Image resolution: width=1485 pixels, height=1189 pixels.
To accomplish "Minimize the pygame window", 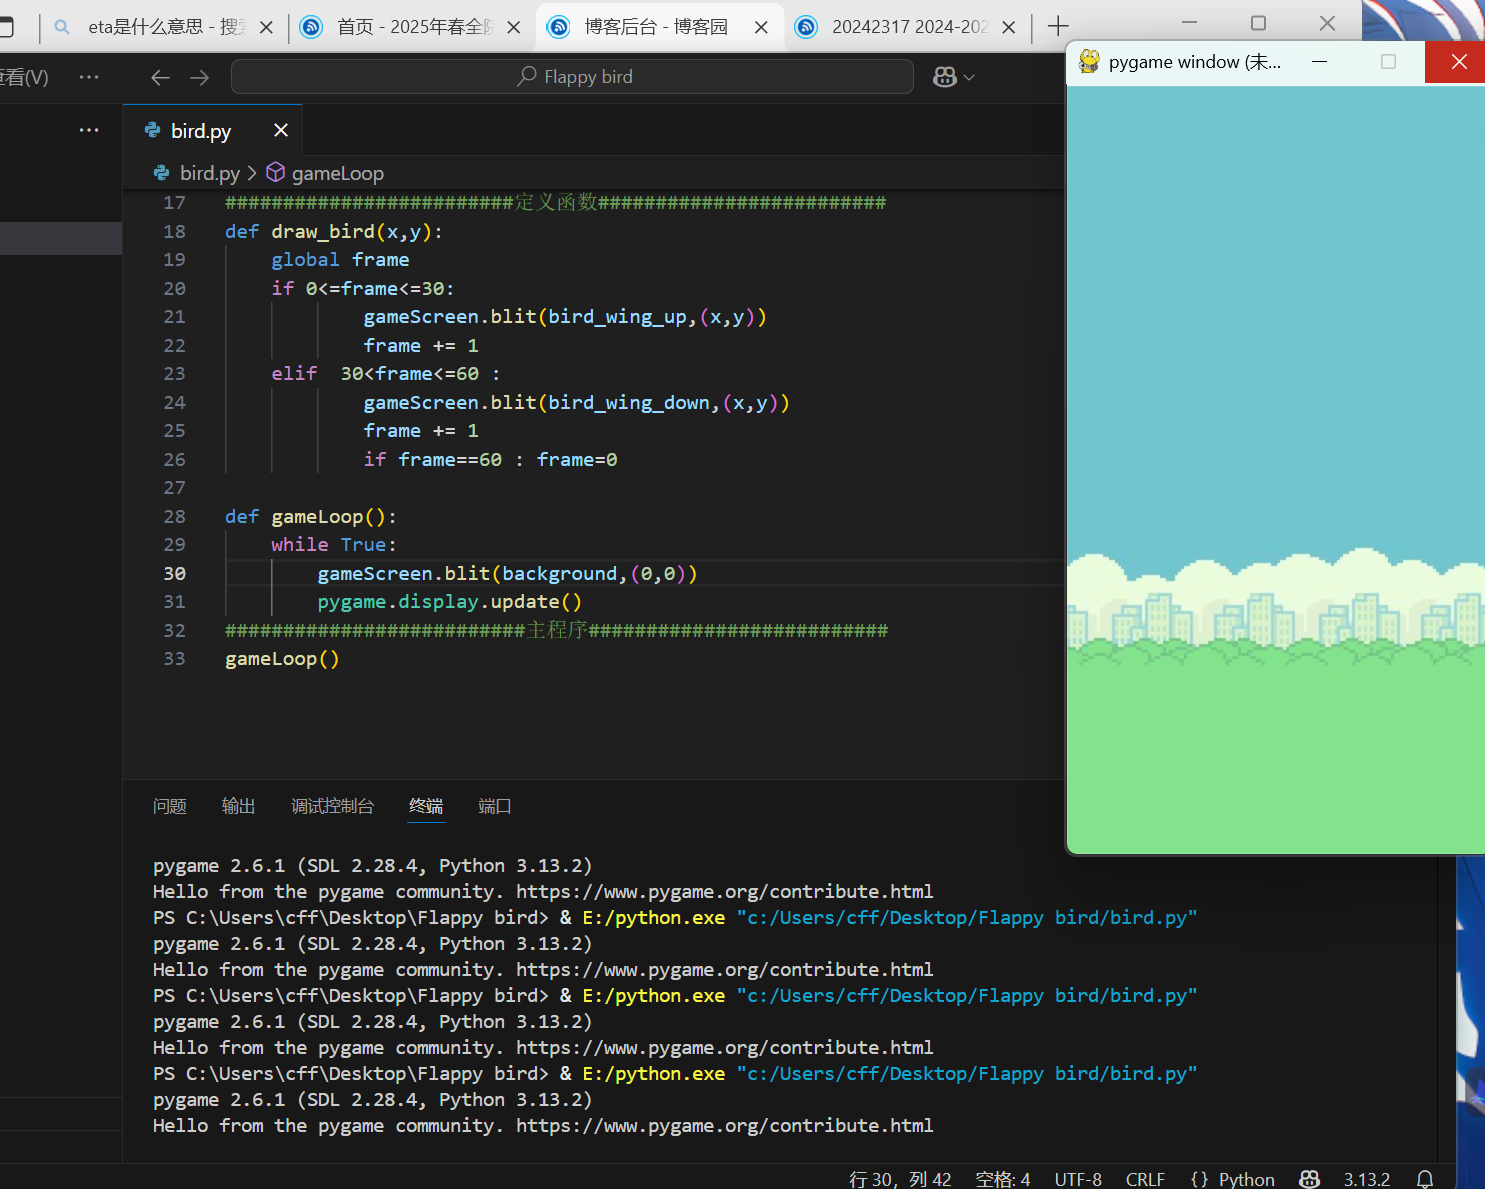I will click(x=1319, y=61).
